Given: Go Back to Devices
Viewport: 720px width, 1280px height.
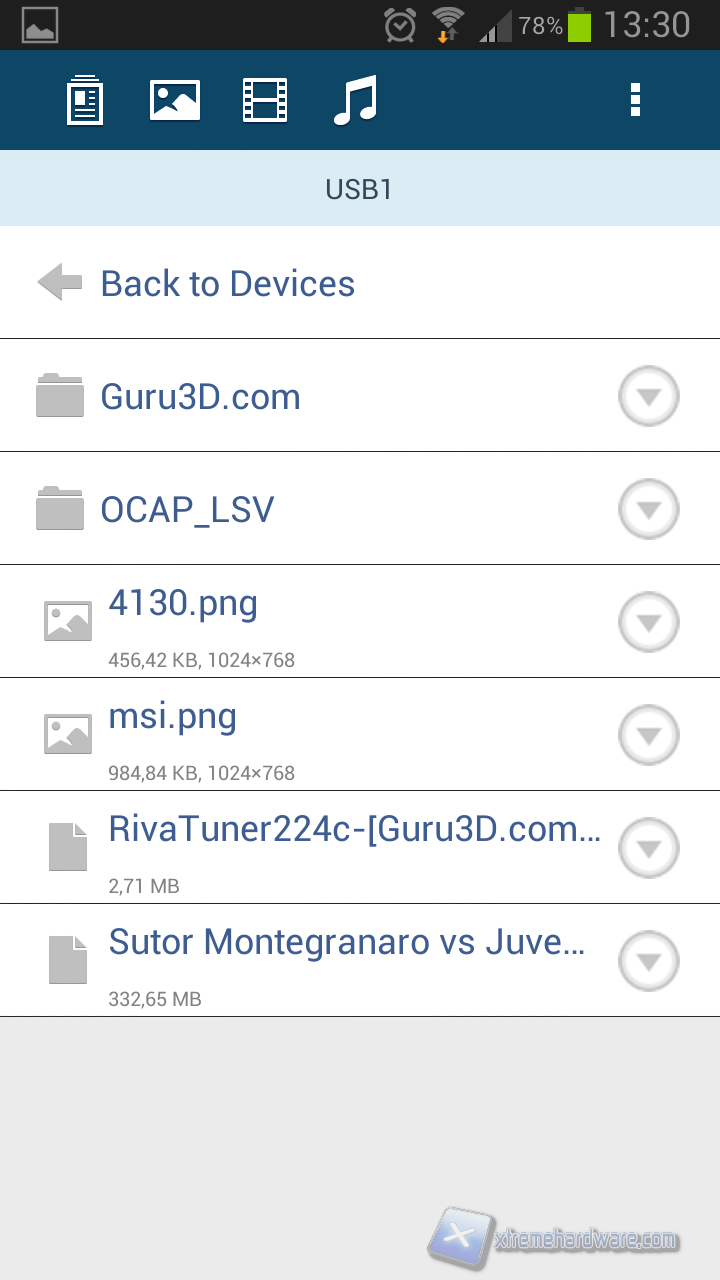Looking at the screenshot, I should click(228, 284).
